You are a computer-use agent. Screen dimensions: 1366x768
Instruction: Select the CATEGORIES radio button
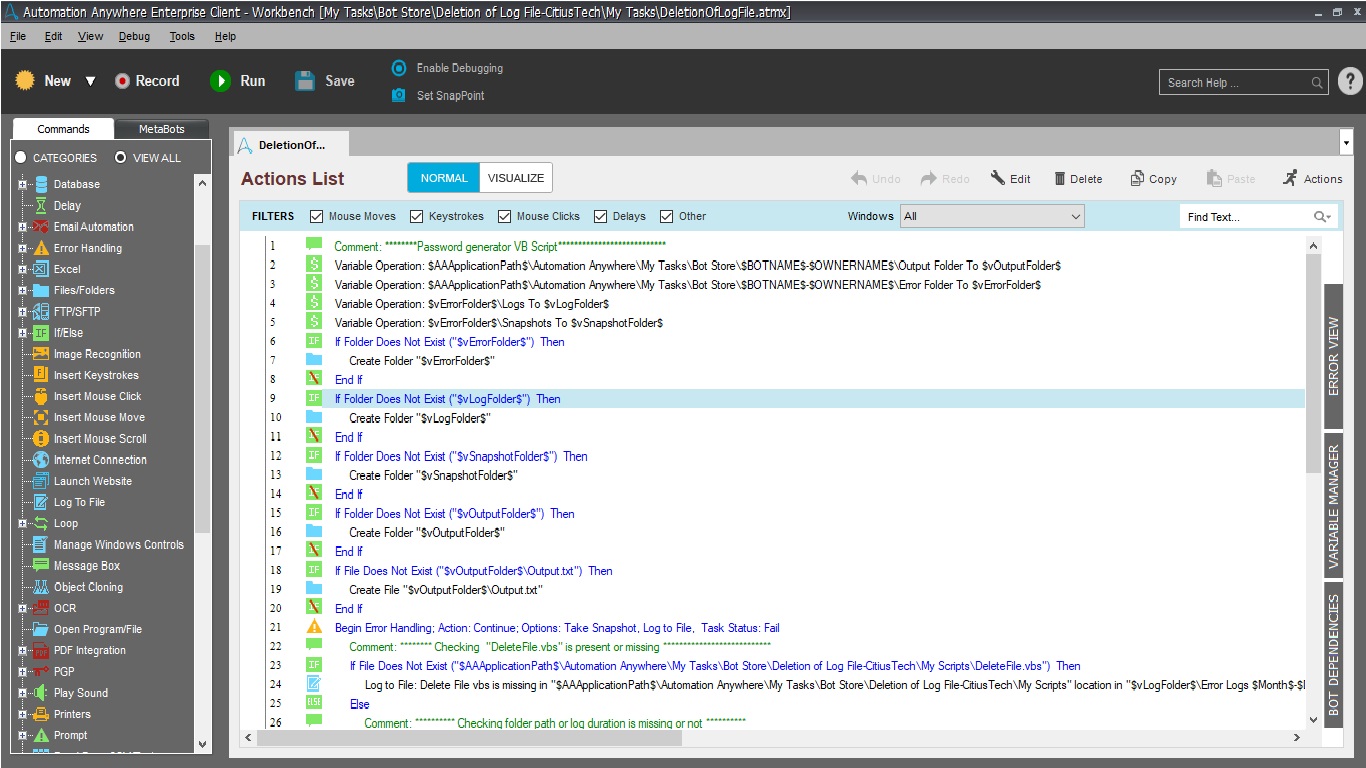(x=21, y=158)
